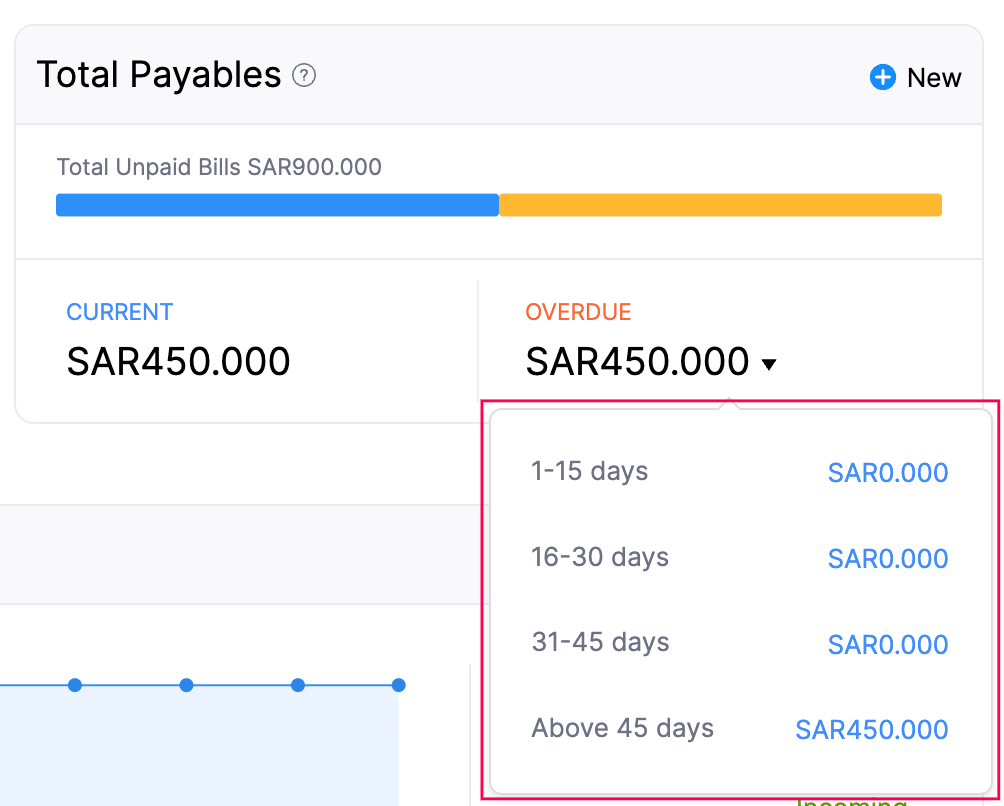Click the yellow Overdue segment of the bar

pos(720,204)
